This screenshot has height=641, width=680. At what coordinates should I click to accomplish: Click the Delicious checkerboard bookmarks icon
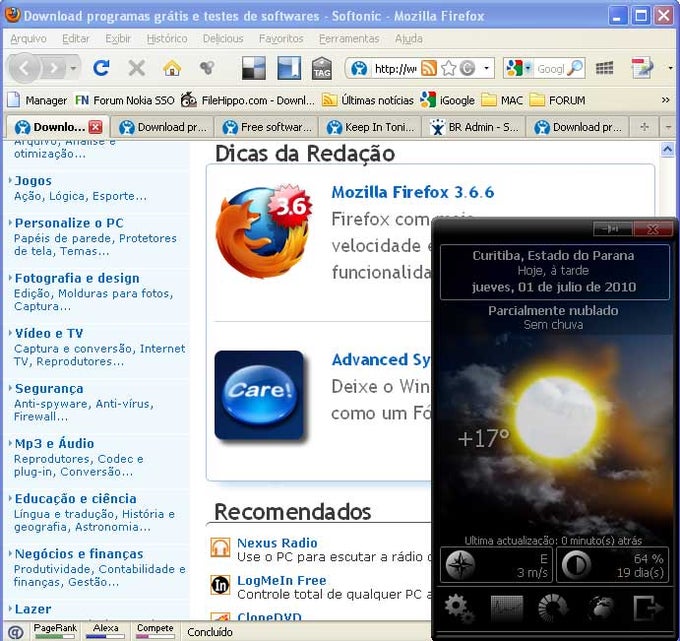[x=254, y=68]
